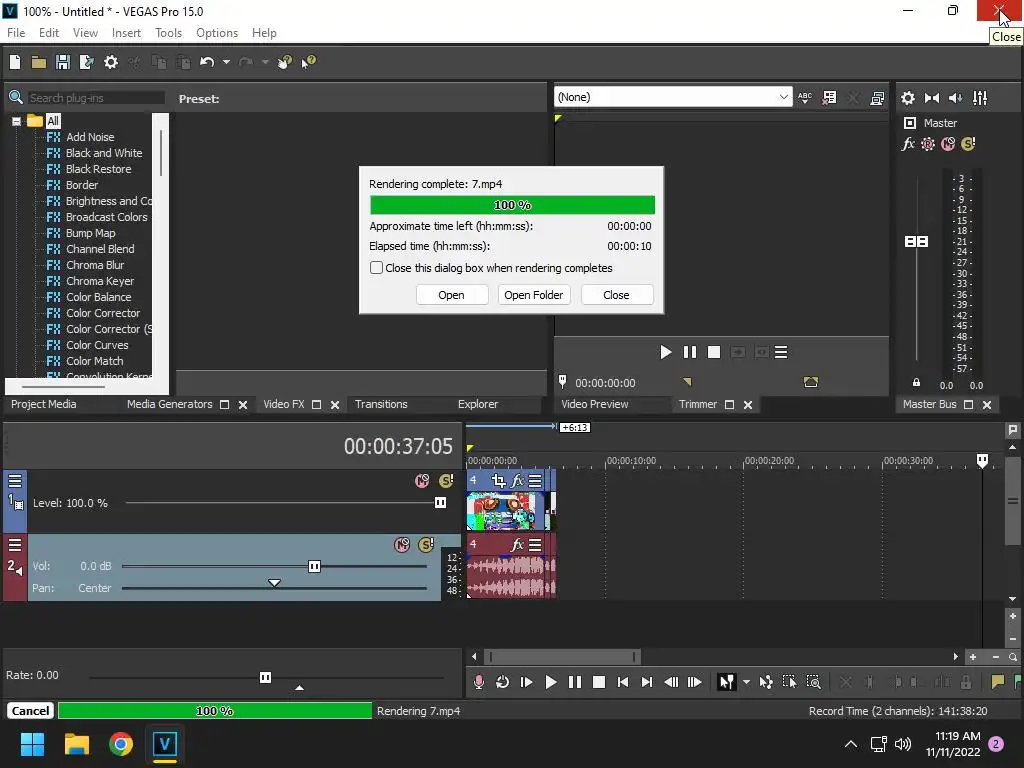Switch to the Video Preview tab
1024x768 pixels.
(x=594, y=404)
